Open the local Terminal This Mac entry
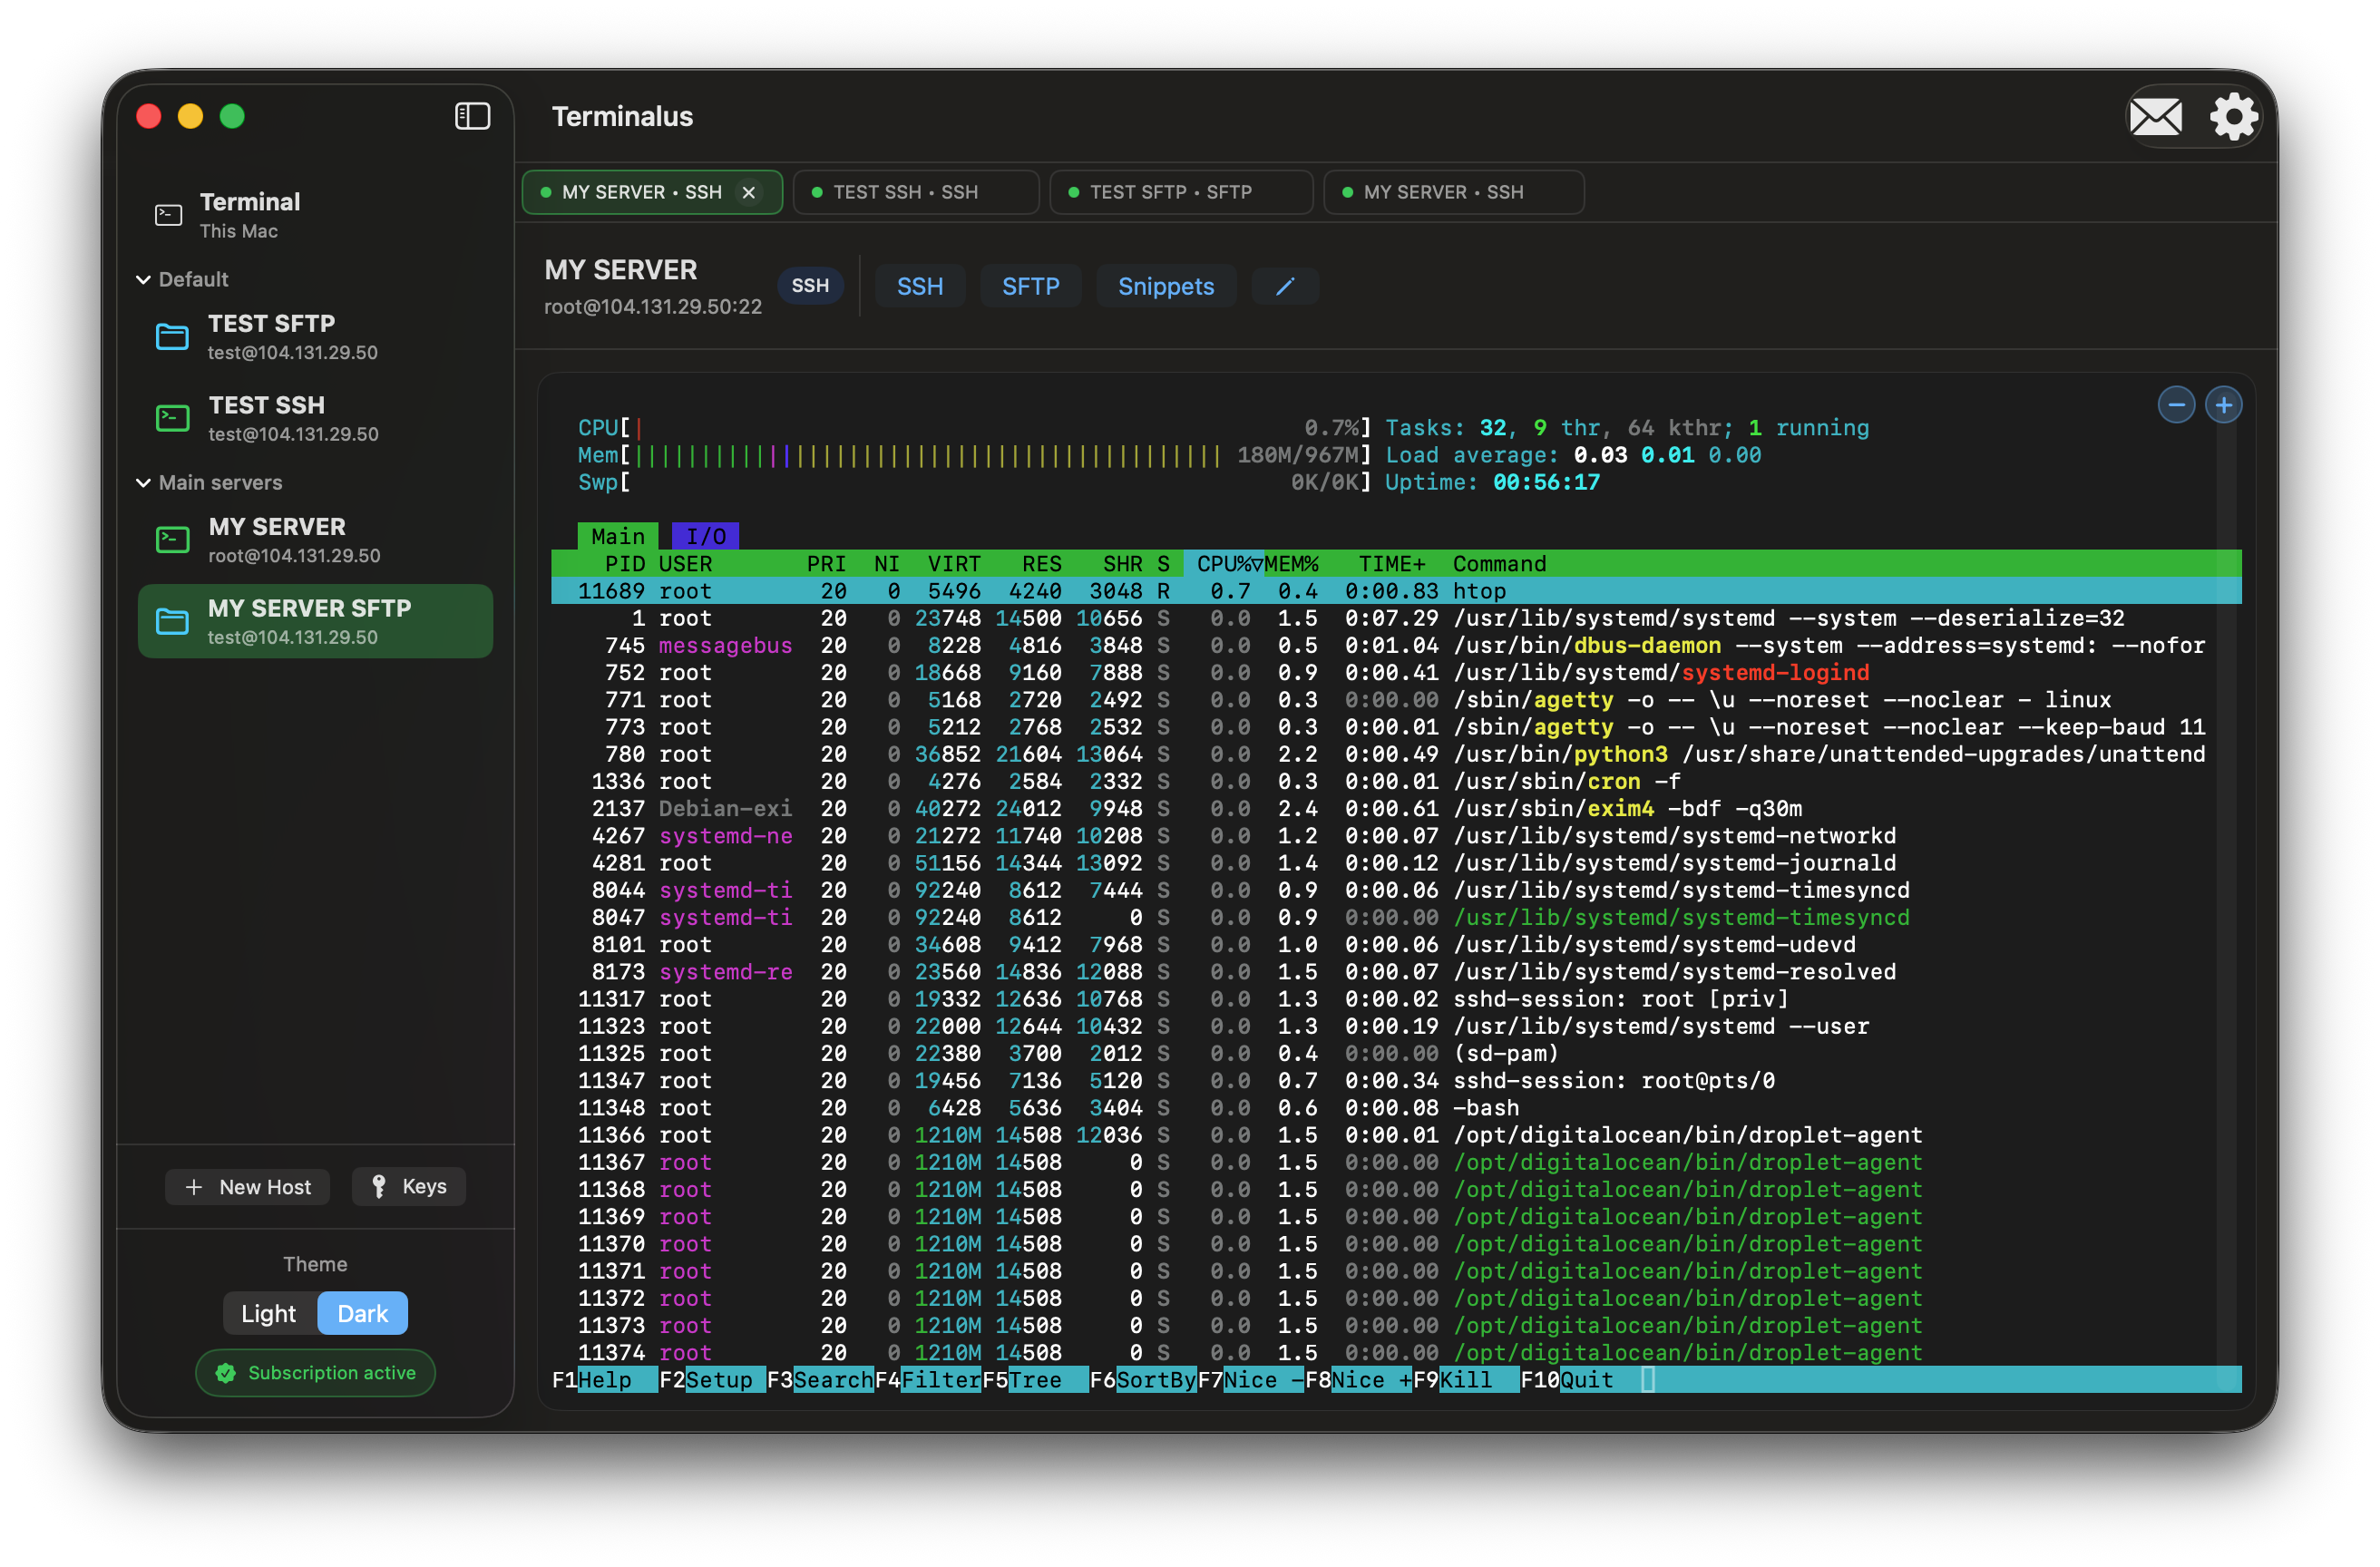2380x1567 pixels. (x=250, y=214)
